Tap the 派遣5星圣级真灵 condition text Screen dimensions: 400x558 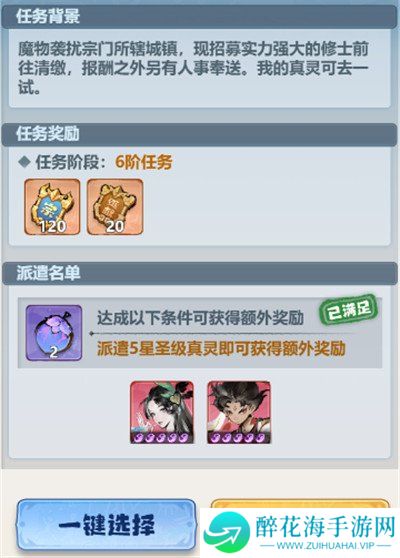(x=221, y=349)
